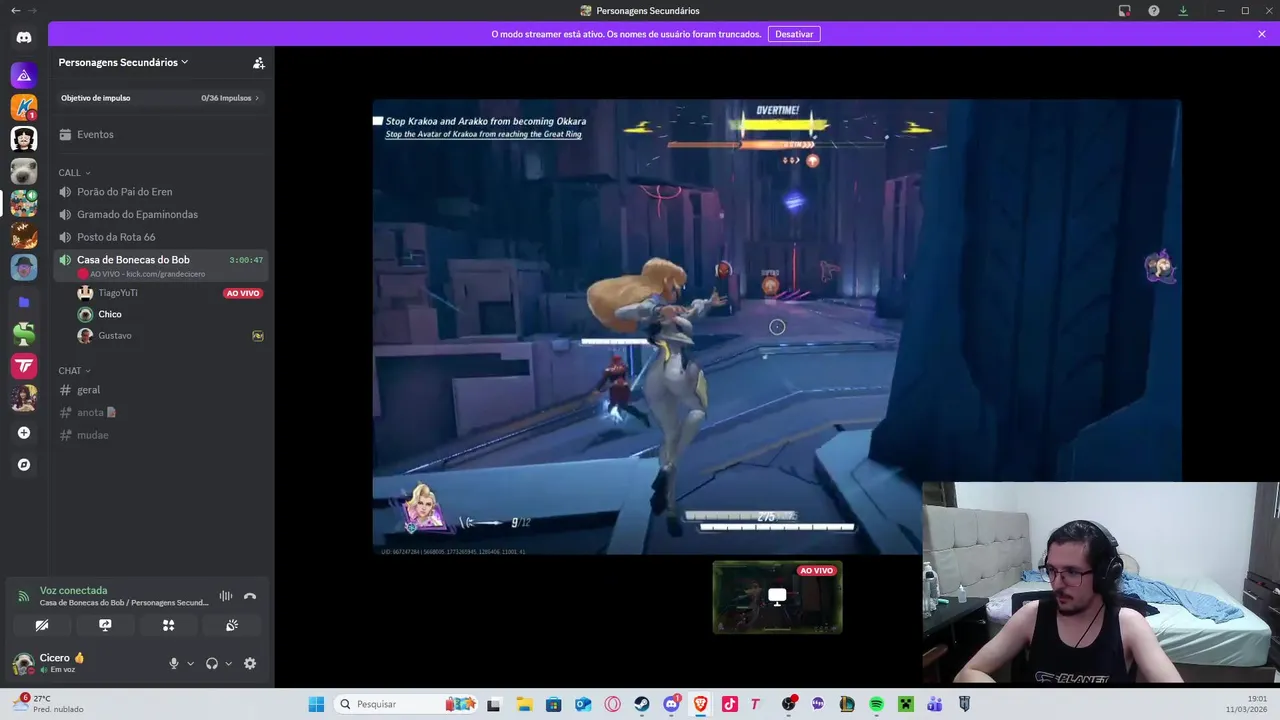The image size is (1280, 720).
Task: Invite members icon next to server name
Action: [258, 63]
